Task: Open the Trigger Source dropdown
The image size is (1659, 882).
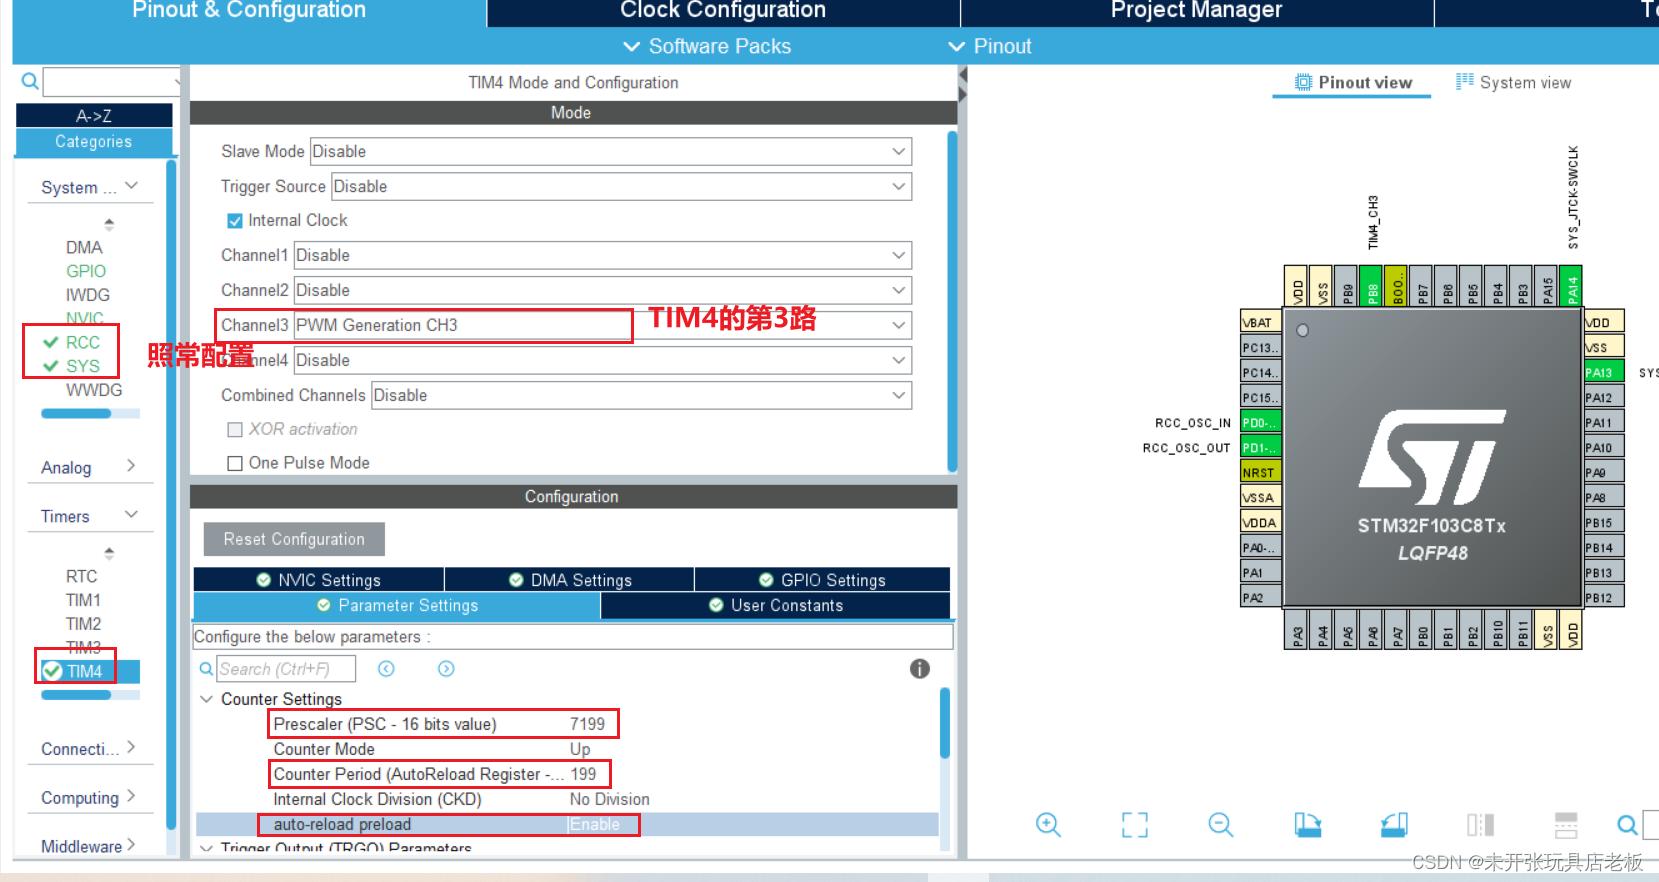Action: click(x=621, y=186)
